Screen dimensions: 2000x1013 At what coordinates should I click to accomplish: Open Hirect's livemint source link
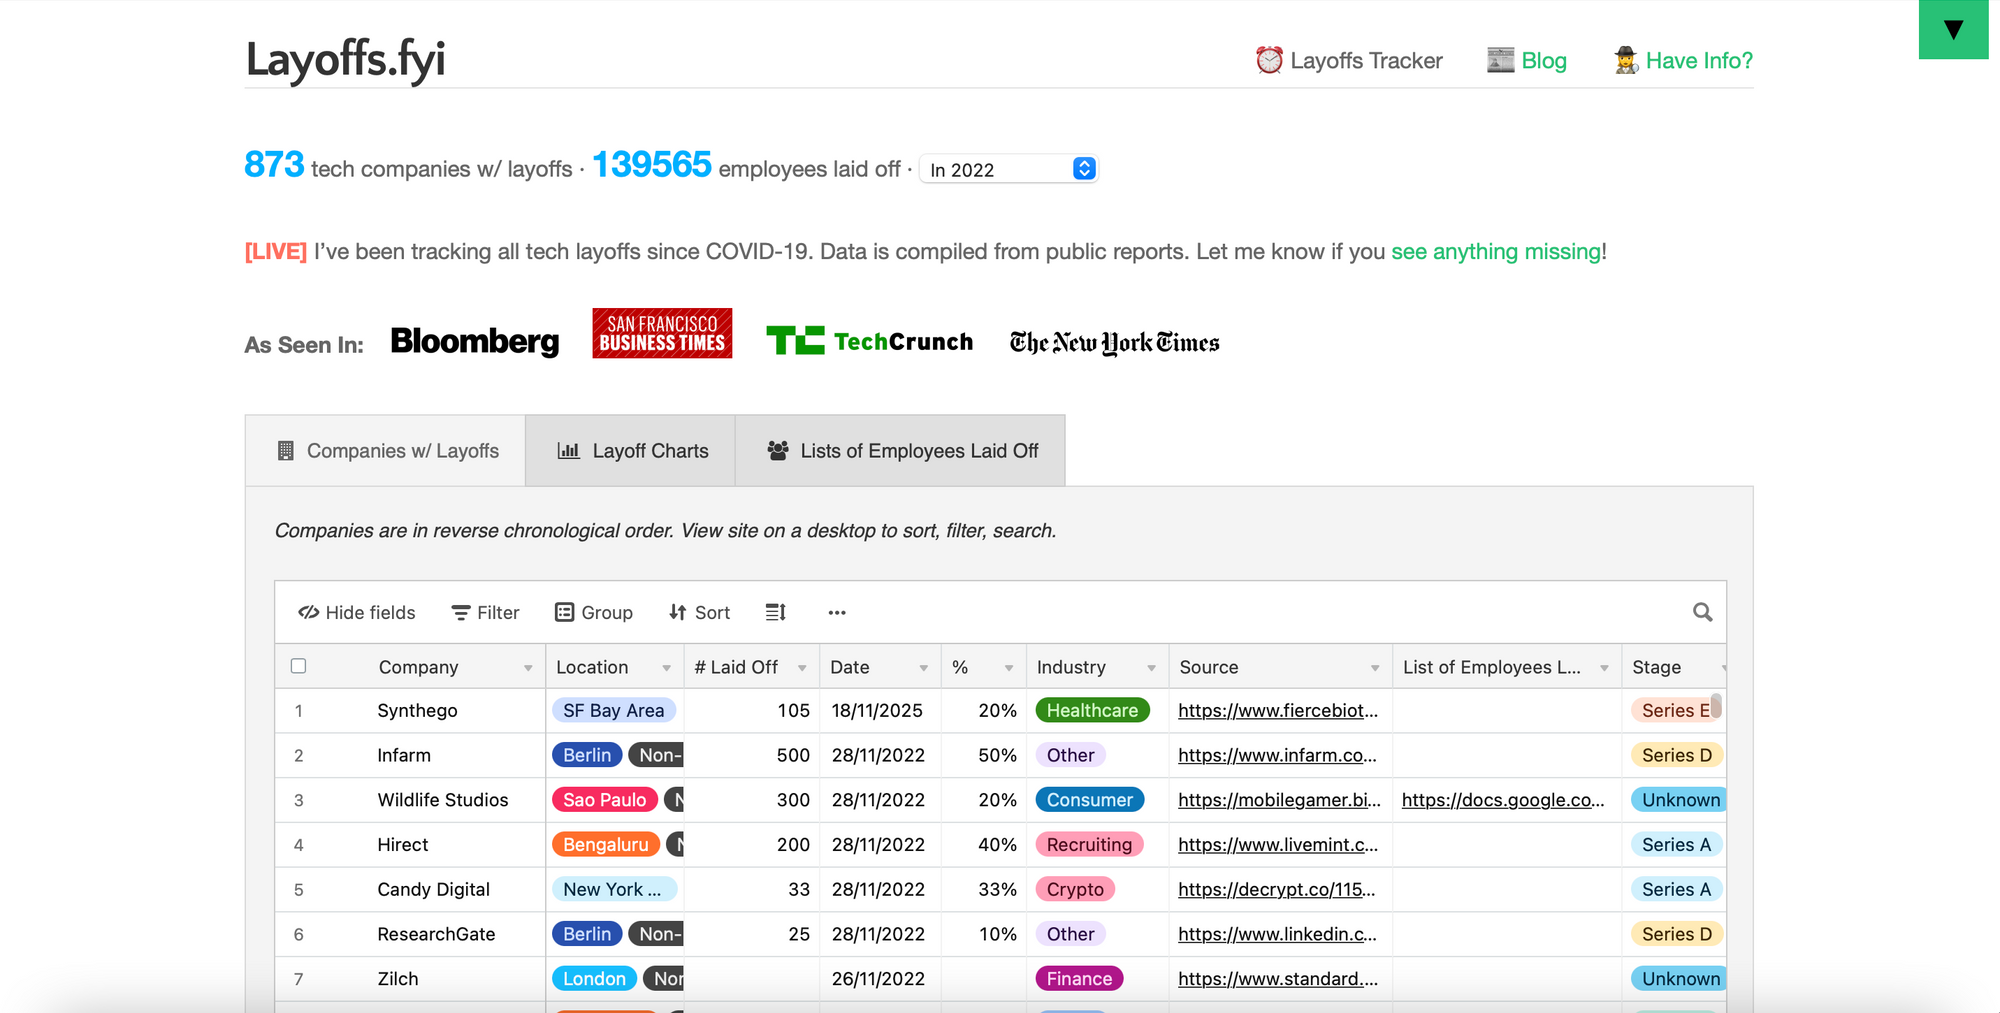click(x=1278, y=845)
